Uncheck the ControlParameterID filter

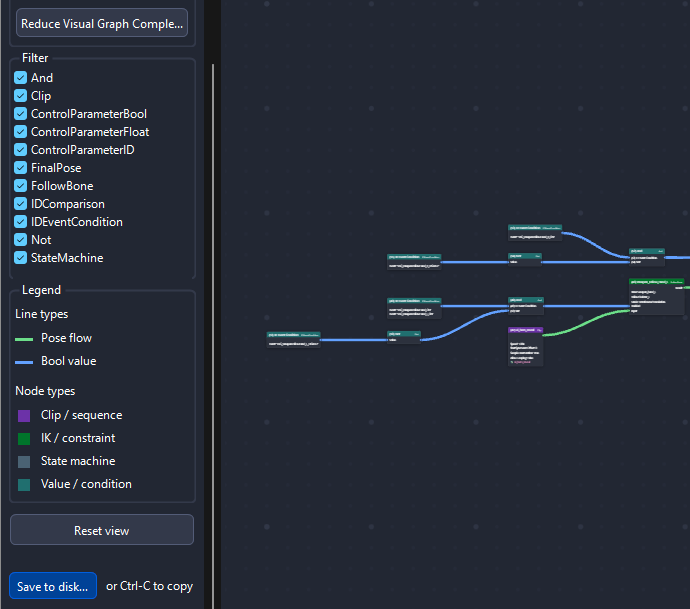point(20,150)
